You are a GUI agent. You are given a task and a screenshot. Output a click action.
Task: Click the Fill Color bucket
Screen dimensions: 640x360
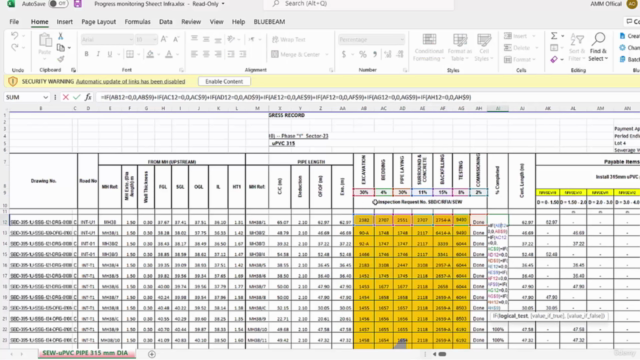click(150, 54)
